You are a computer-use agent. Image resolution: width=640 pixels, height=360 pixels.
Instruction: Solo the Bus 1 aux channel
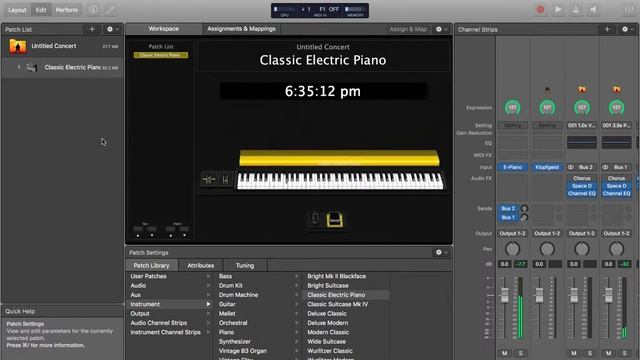tap(624, 353)
